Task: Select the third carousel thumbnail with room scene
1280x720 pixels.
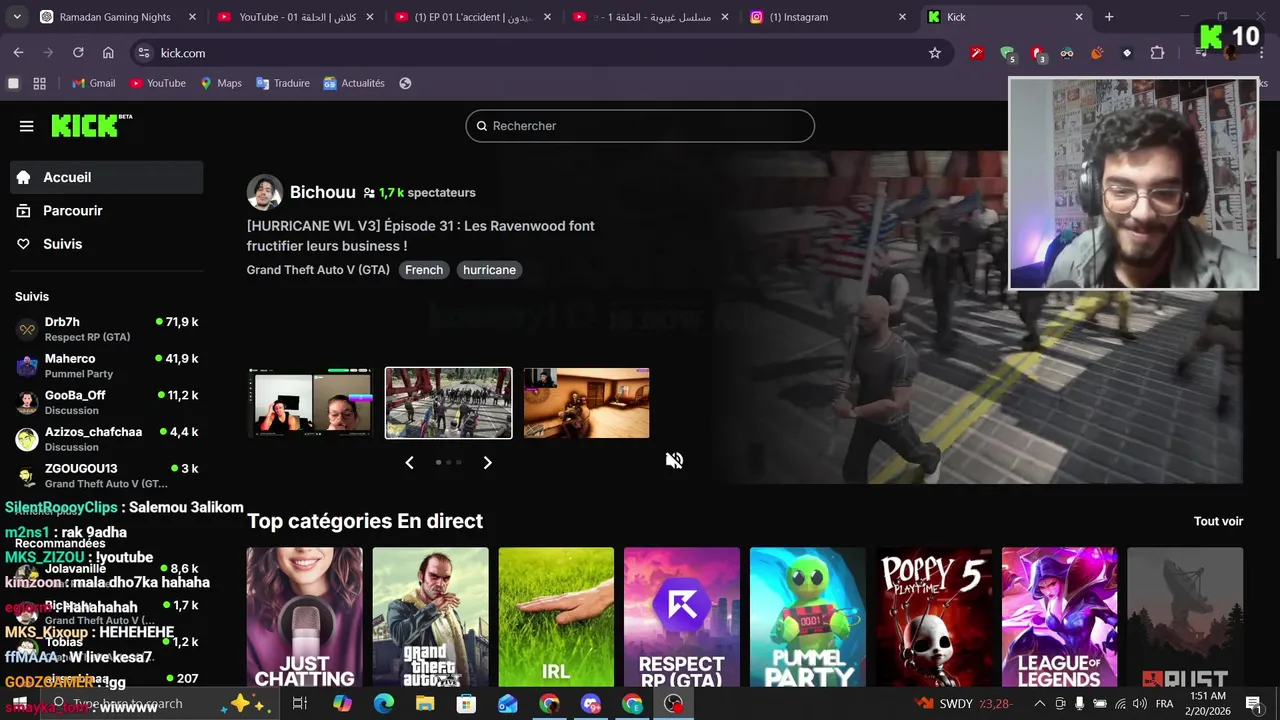Action: 587,403
